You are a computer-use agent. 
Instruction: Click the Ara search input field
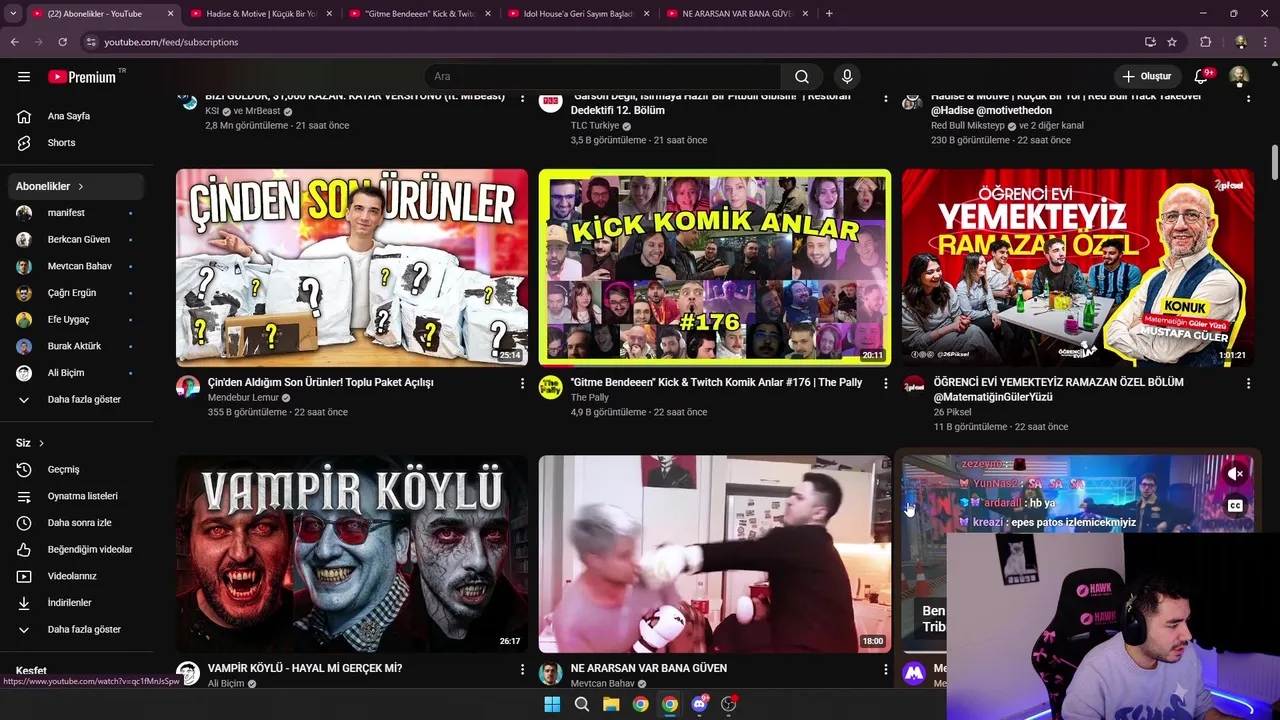click(x=603, y=76)
